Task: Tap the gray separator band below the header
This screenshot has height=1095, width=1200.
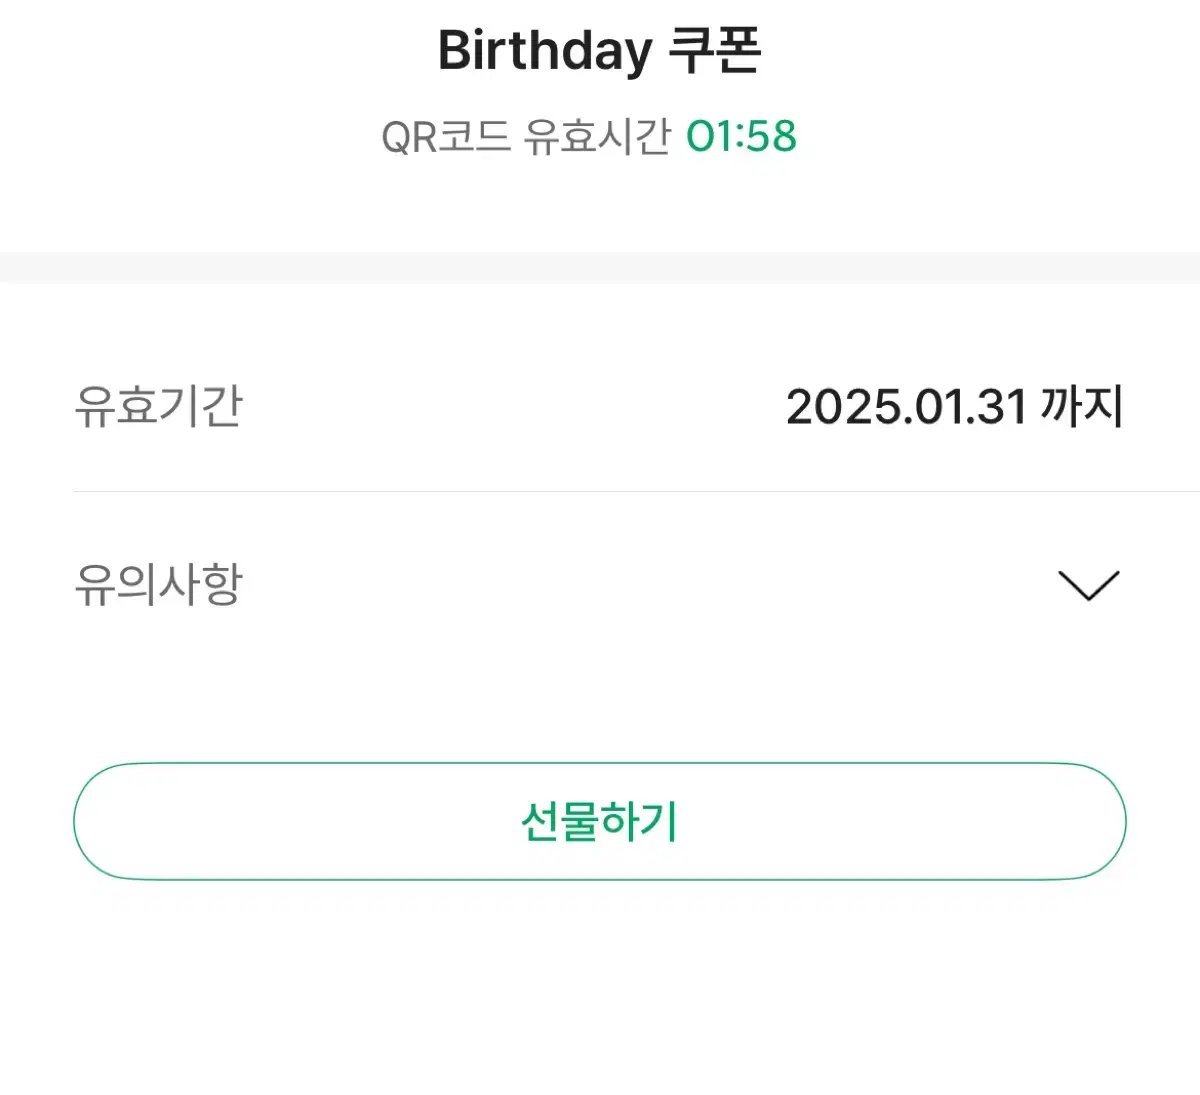Action: (600, 268)
